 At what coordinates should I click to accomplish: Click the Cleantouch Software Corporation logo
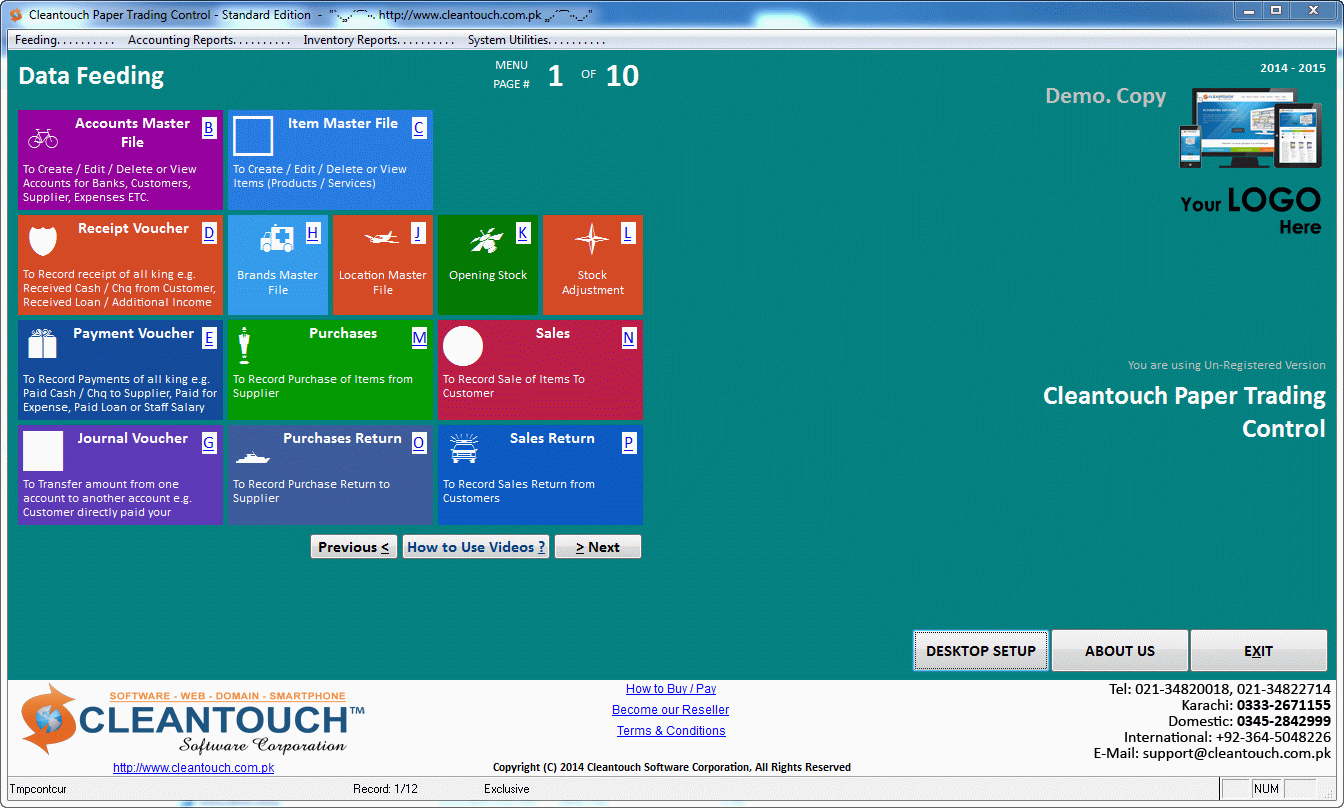193,719
